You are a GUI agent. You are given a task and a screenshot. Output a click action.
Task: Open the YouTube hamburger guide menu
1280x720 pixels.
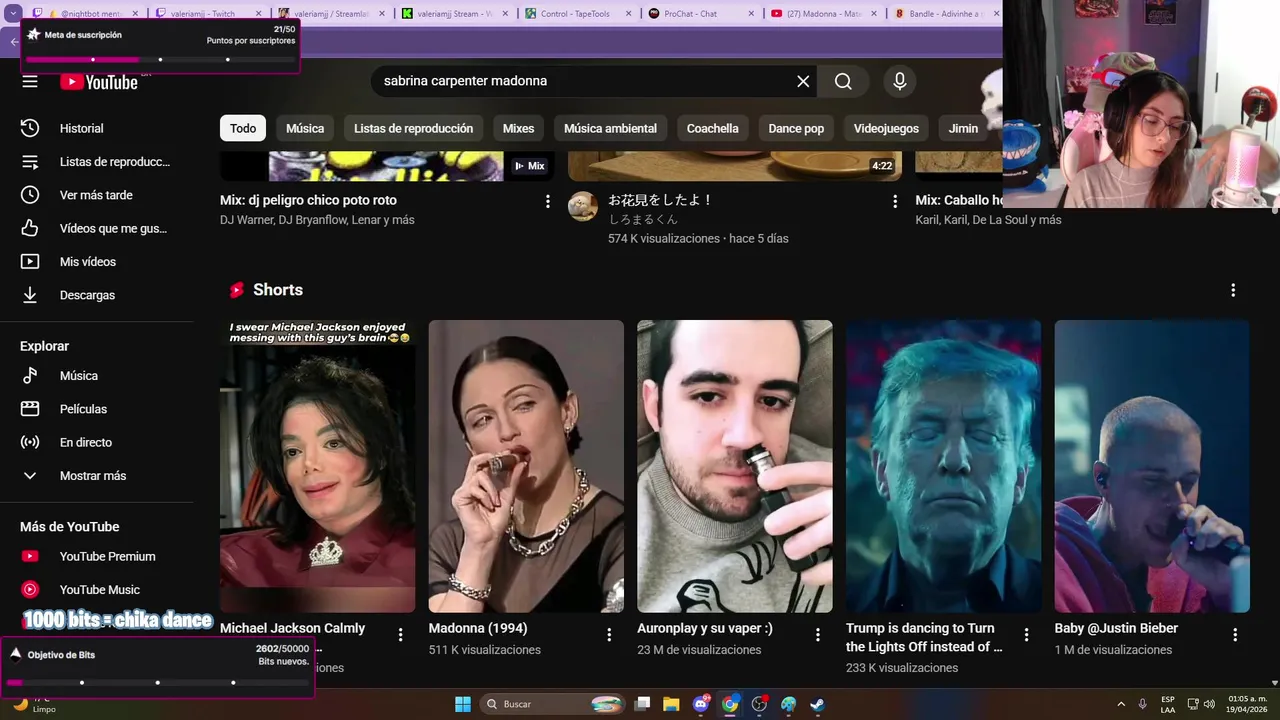[x=30, y=81]
